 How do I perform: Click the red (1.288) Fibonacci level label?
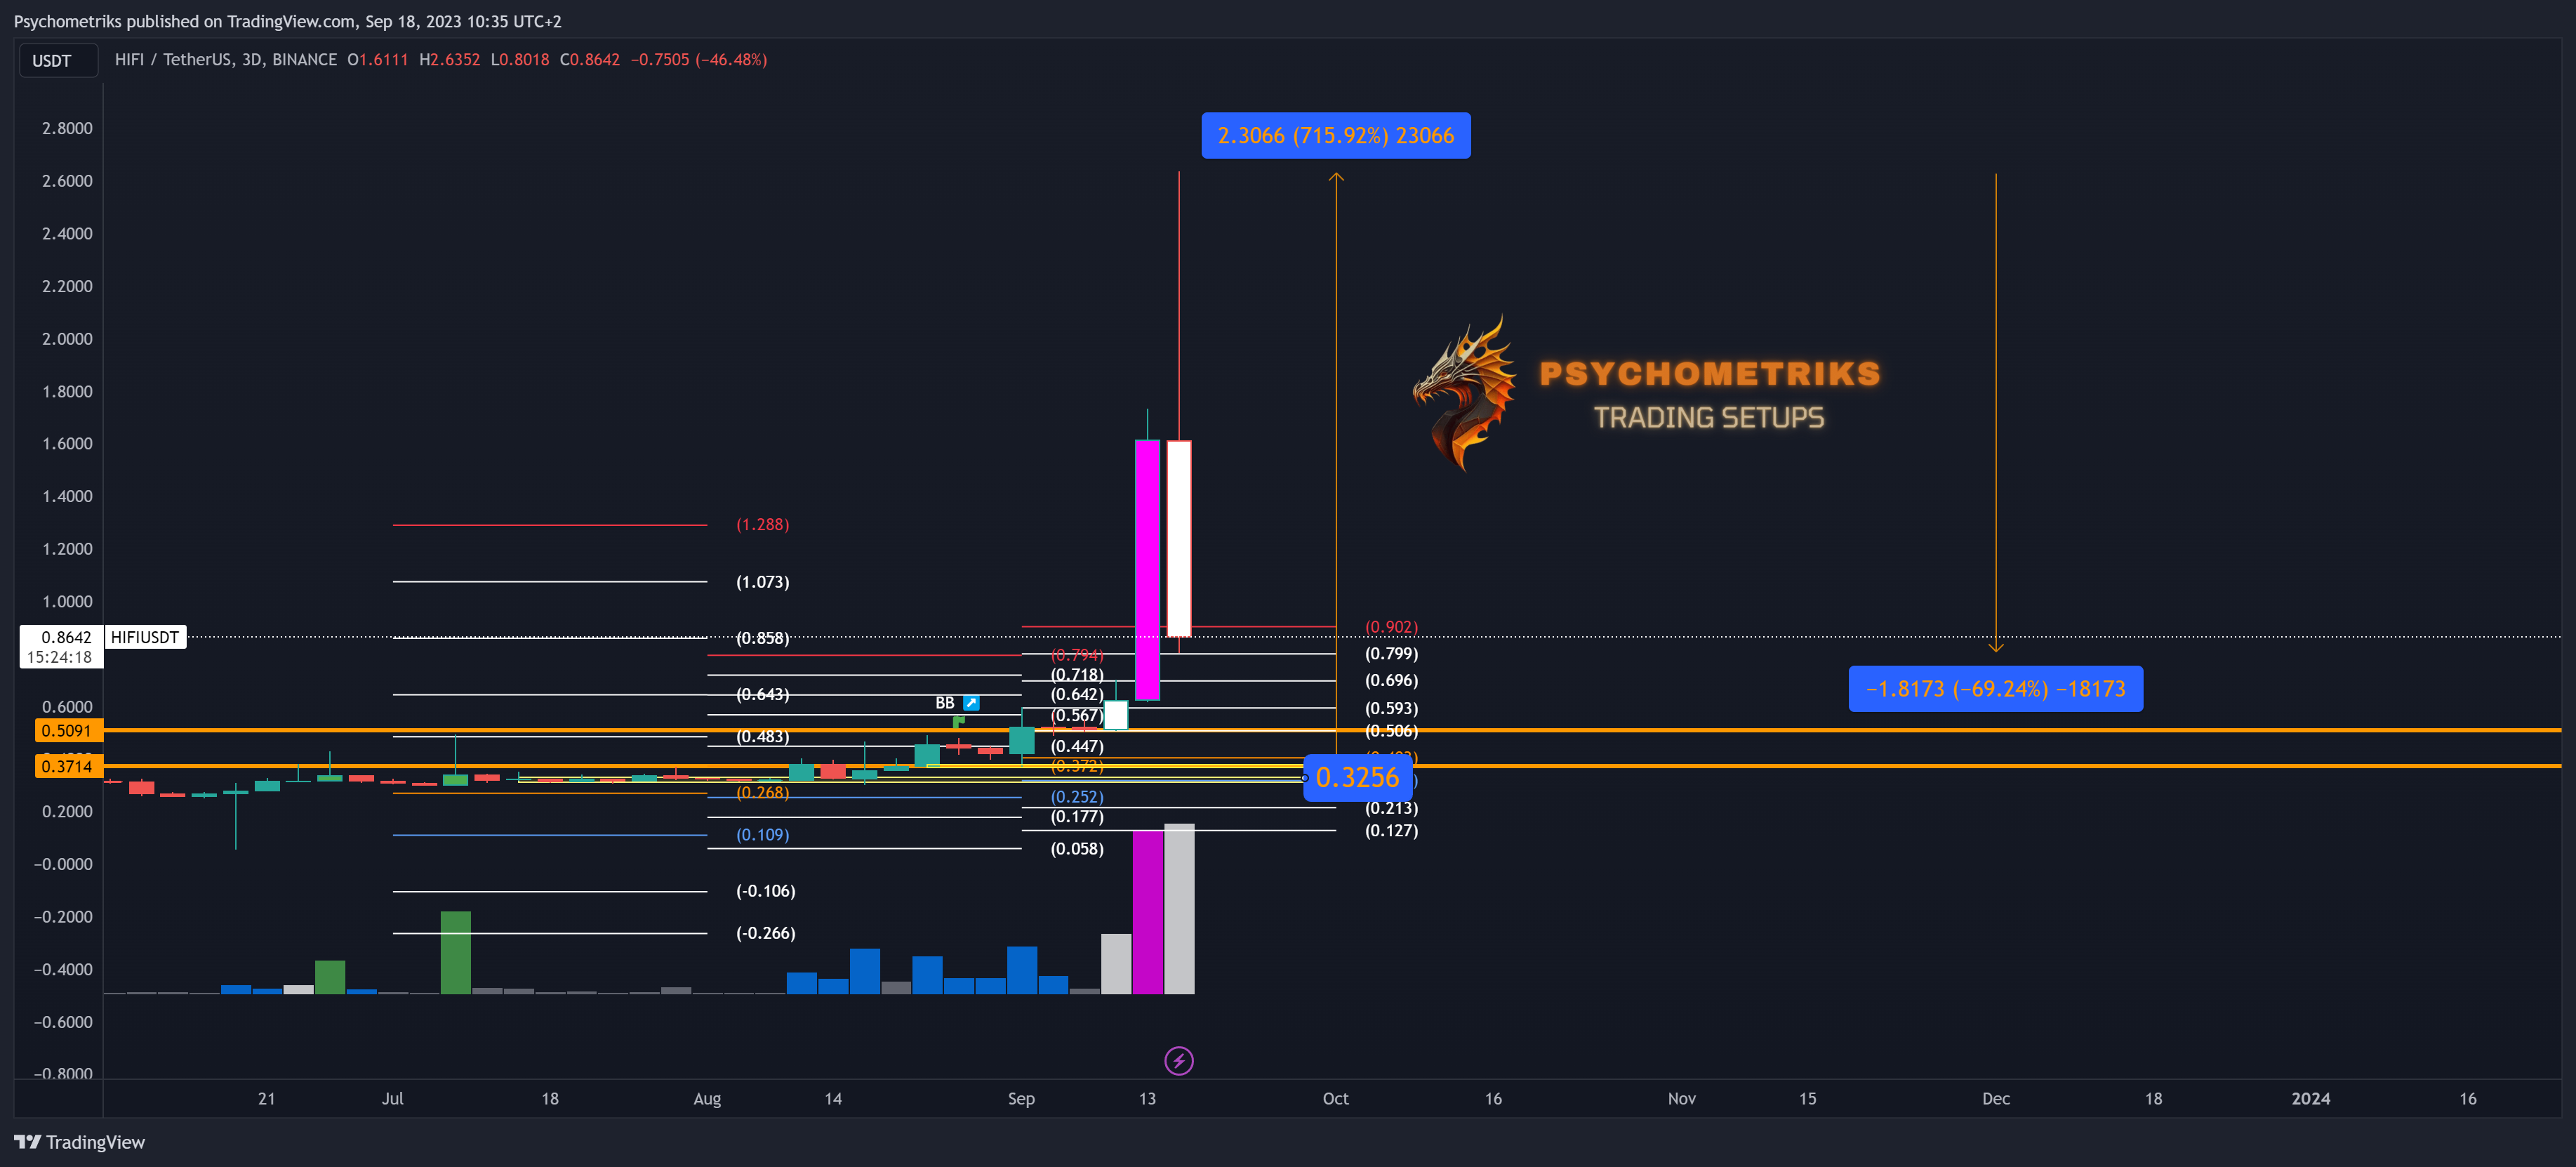point(763,525)
